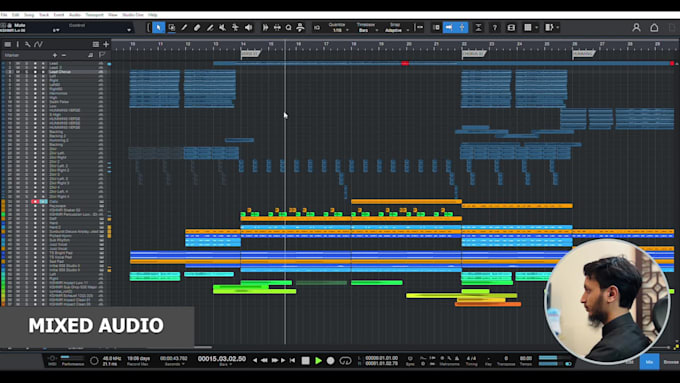This screenshot has height=383, width=680.
Task: Click the timeline marker at bar 26
Action: (584, 54)
